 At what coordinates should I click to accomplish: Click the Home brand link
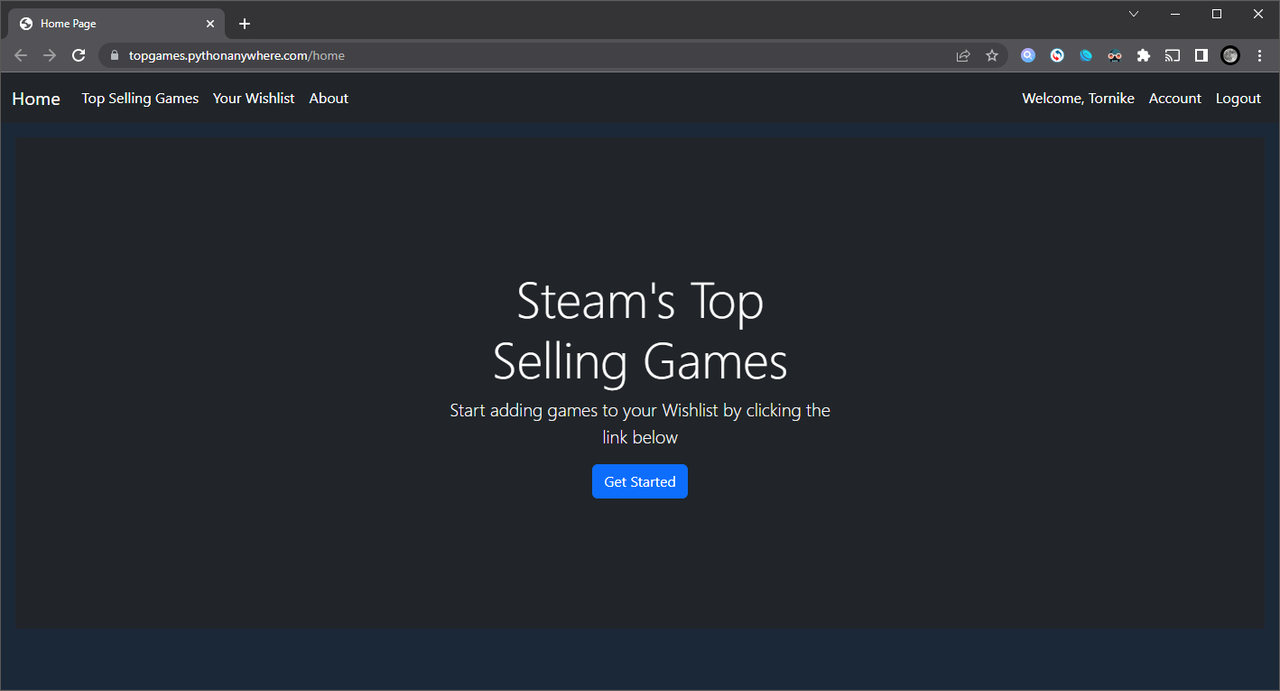click(x=36, y=99)
